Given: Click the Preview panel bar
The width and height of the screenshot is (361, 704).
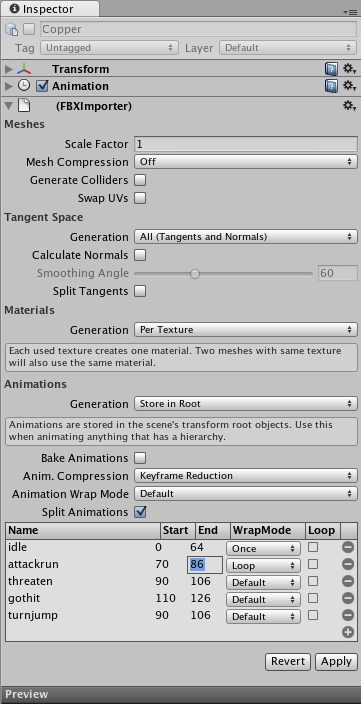Looking at the screenshot, I should (x=180, y=695).
